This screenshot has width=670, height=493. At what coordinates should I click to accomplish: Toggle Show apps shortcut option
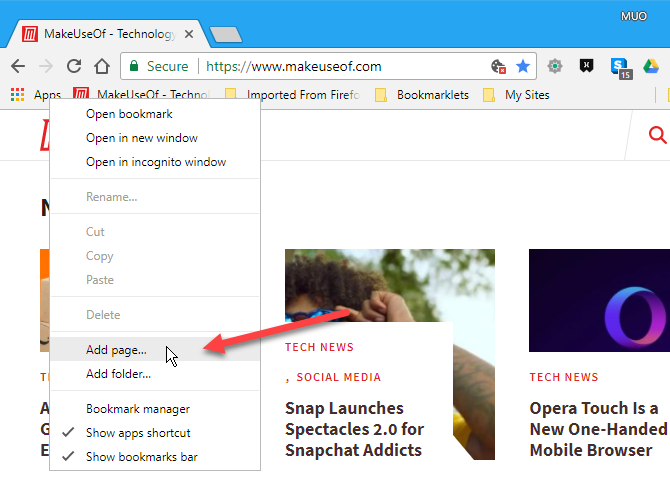(x=138, y=433)
